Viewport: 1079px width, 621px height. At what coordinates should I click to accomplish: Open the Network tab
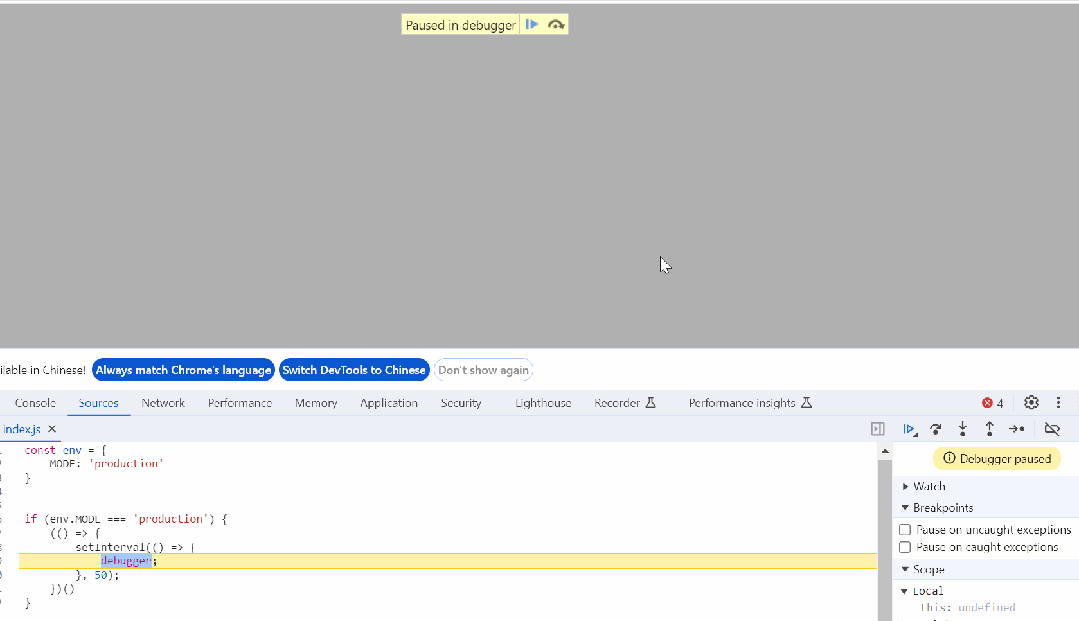pos(163,403)
